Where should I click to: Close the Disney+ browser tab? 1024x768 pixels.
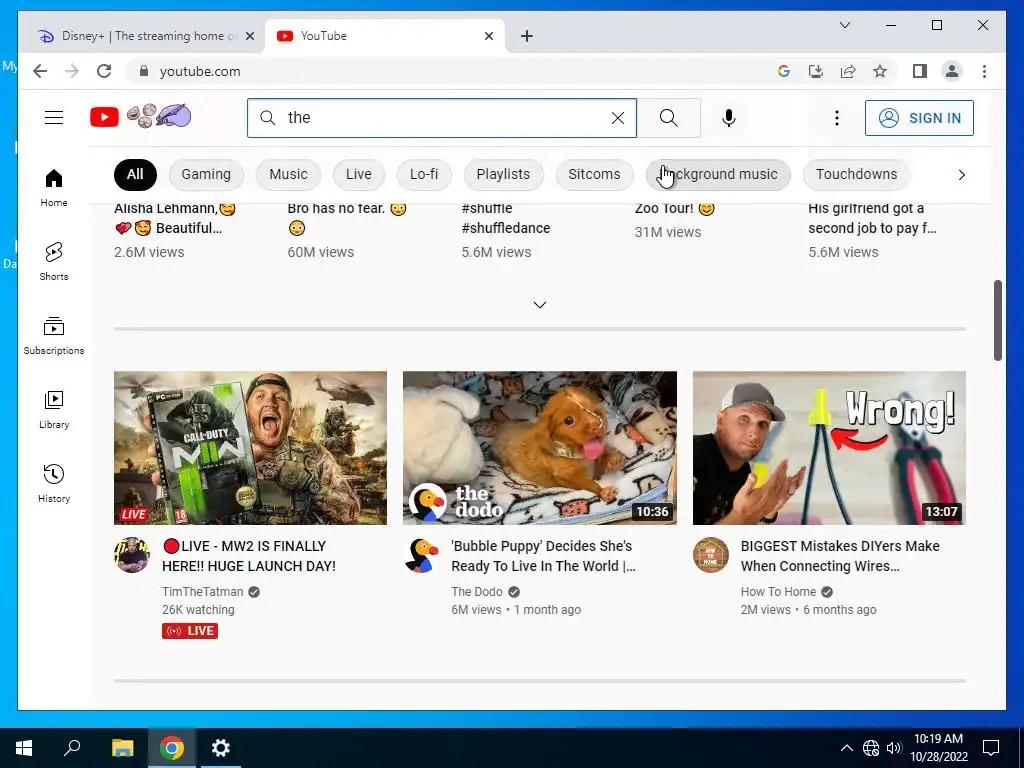(249, 36)
